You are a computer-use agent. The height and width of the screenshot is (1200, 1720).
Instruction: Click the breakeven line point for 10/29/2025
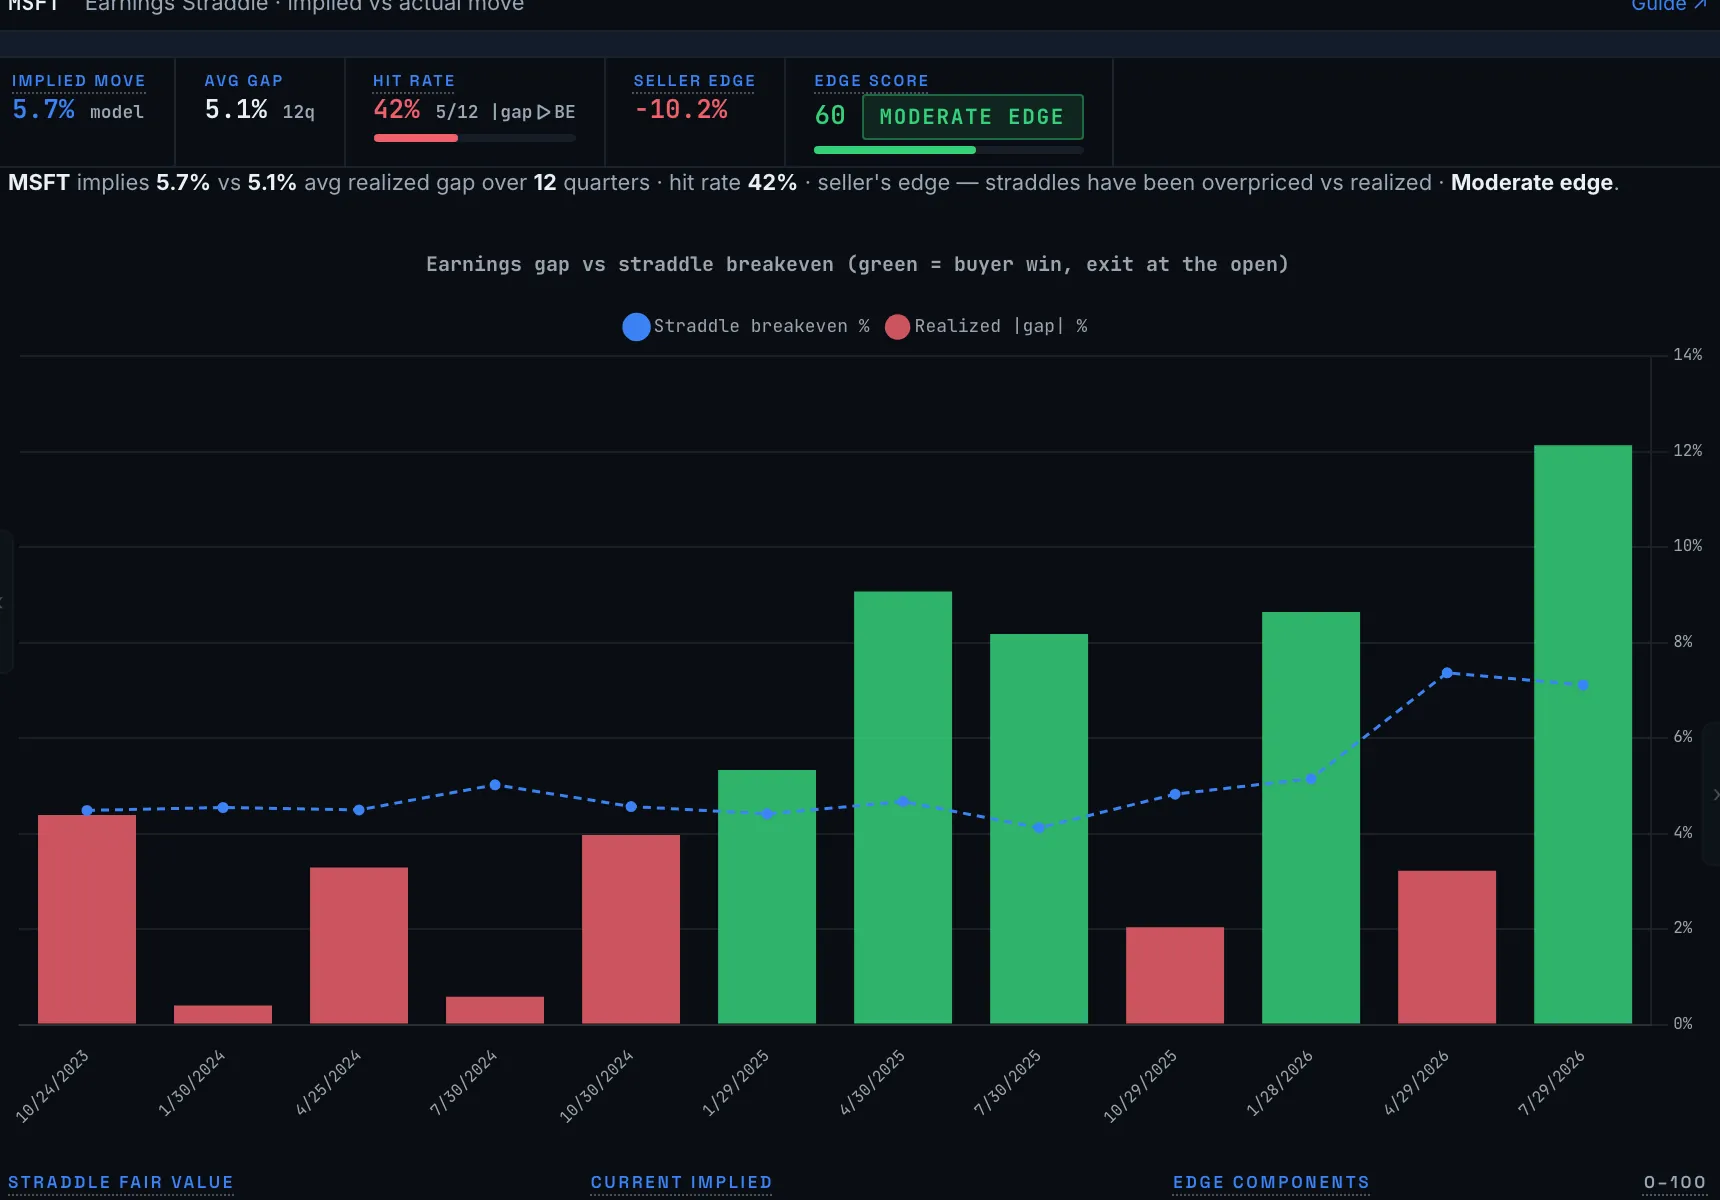1175,794
